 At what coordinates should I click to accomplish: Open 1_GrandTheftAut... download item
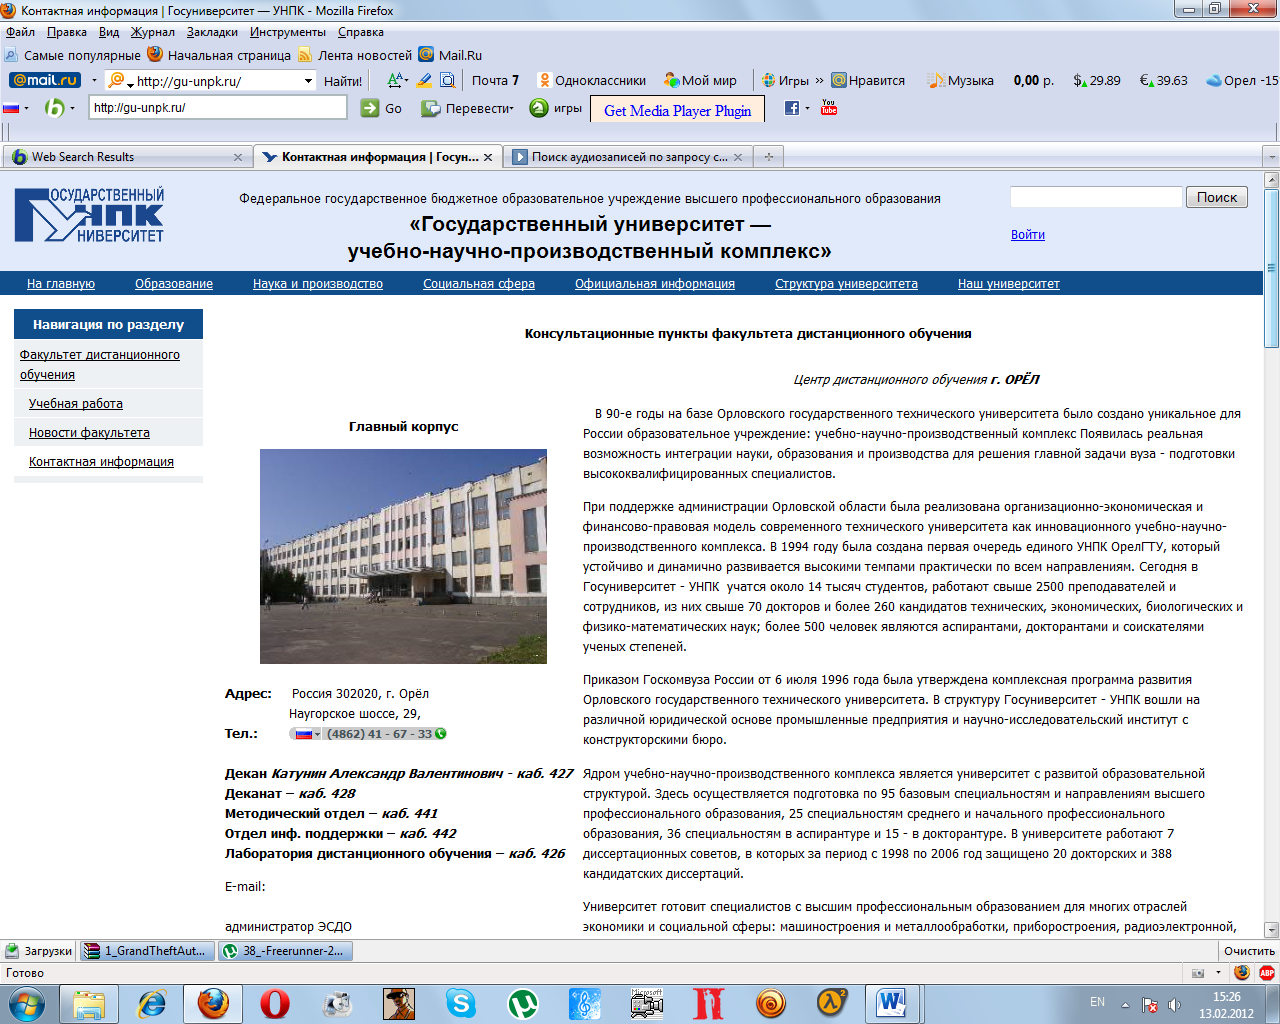pyautogui.click(x=148, y=951)
